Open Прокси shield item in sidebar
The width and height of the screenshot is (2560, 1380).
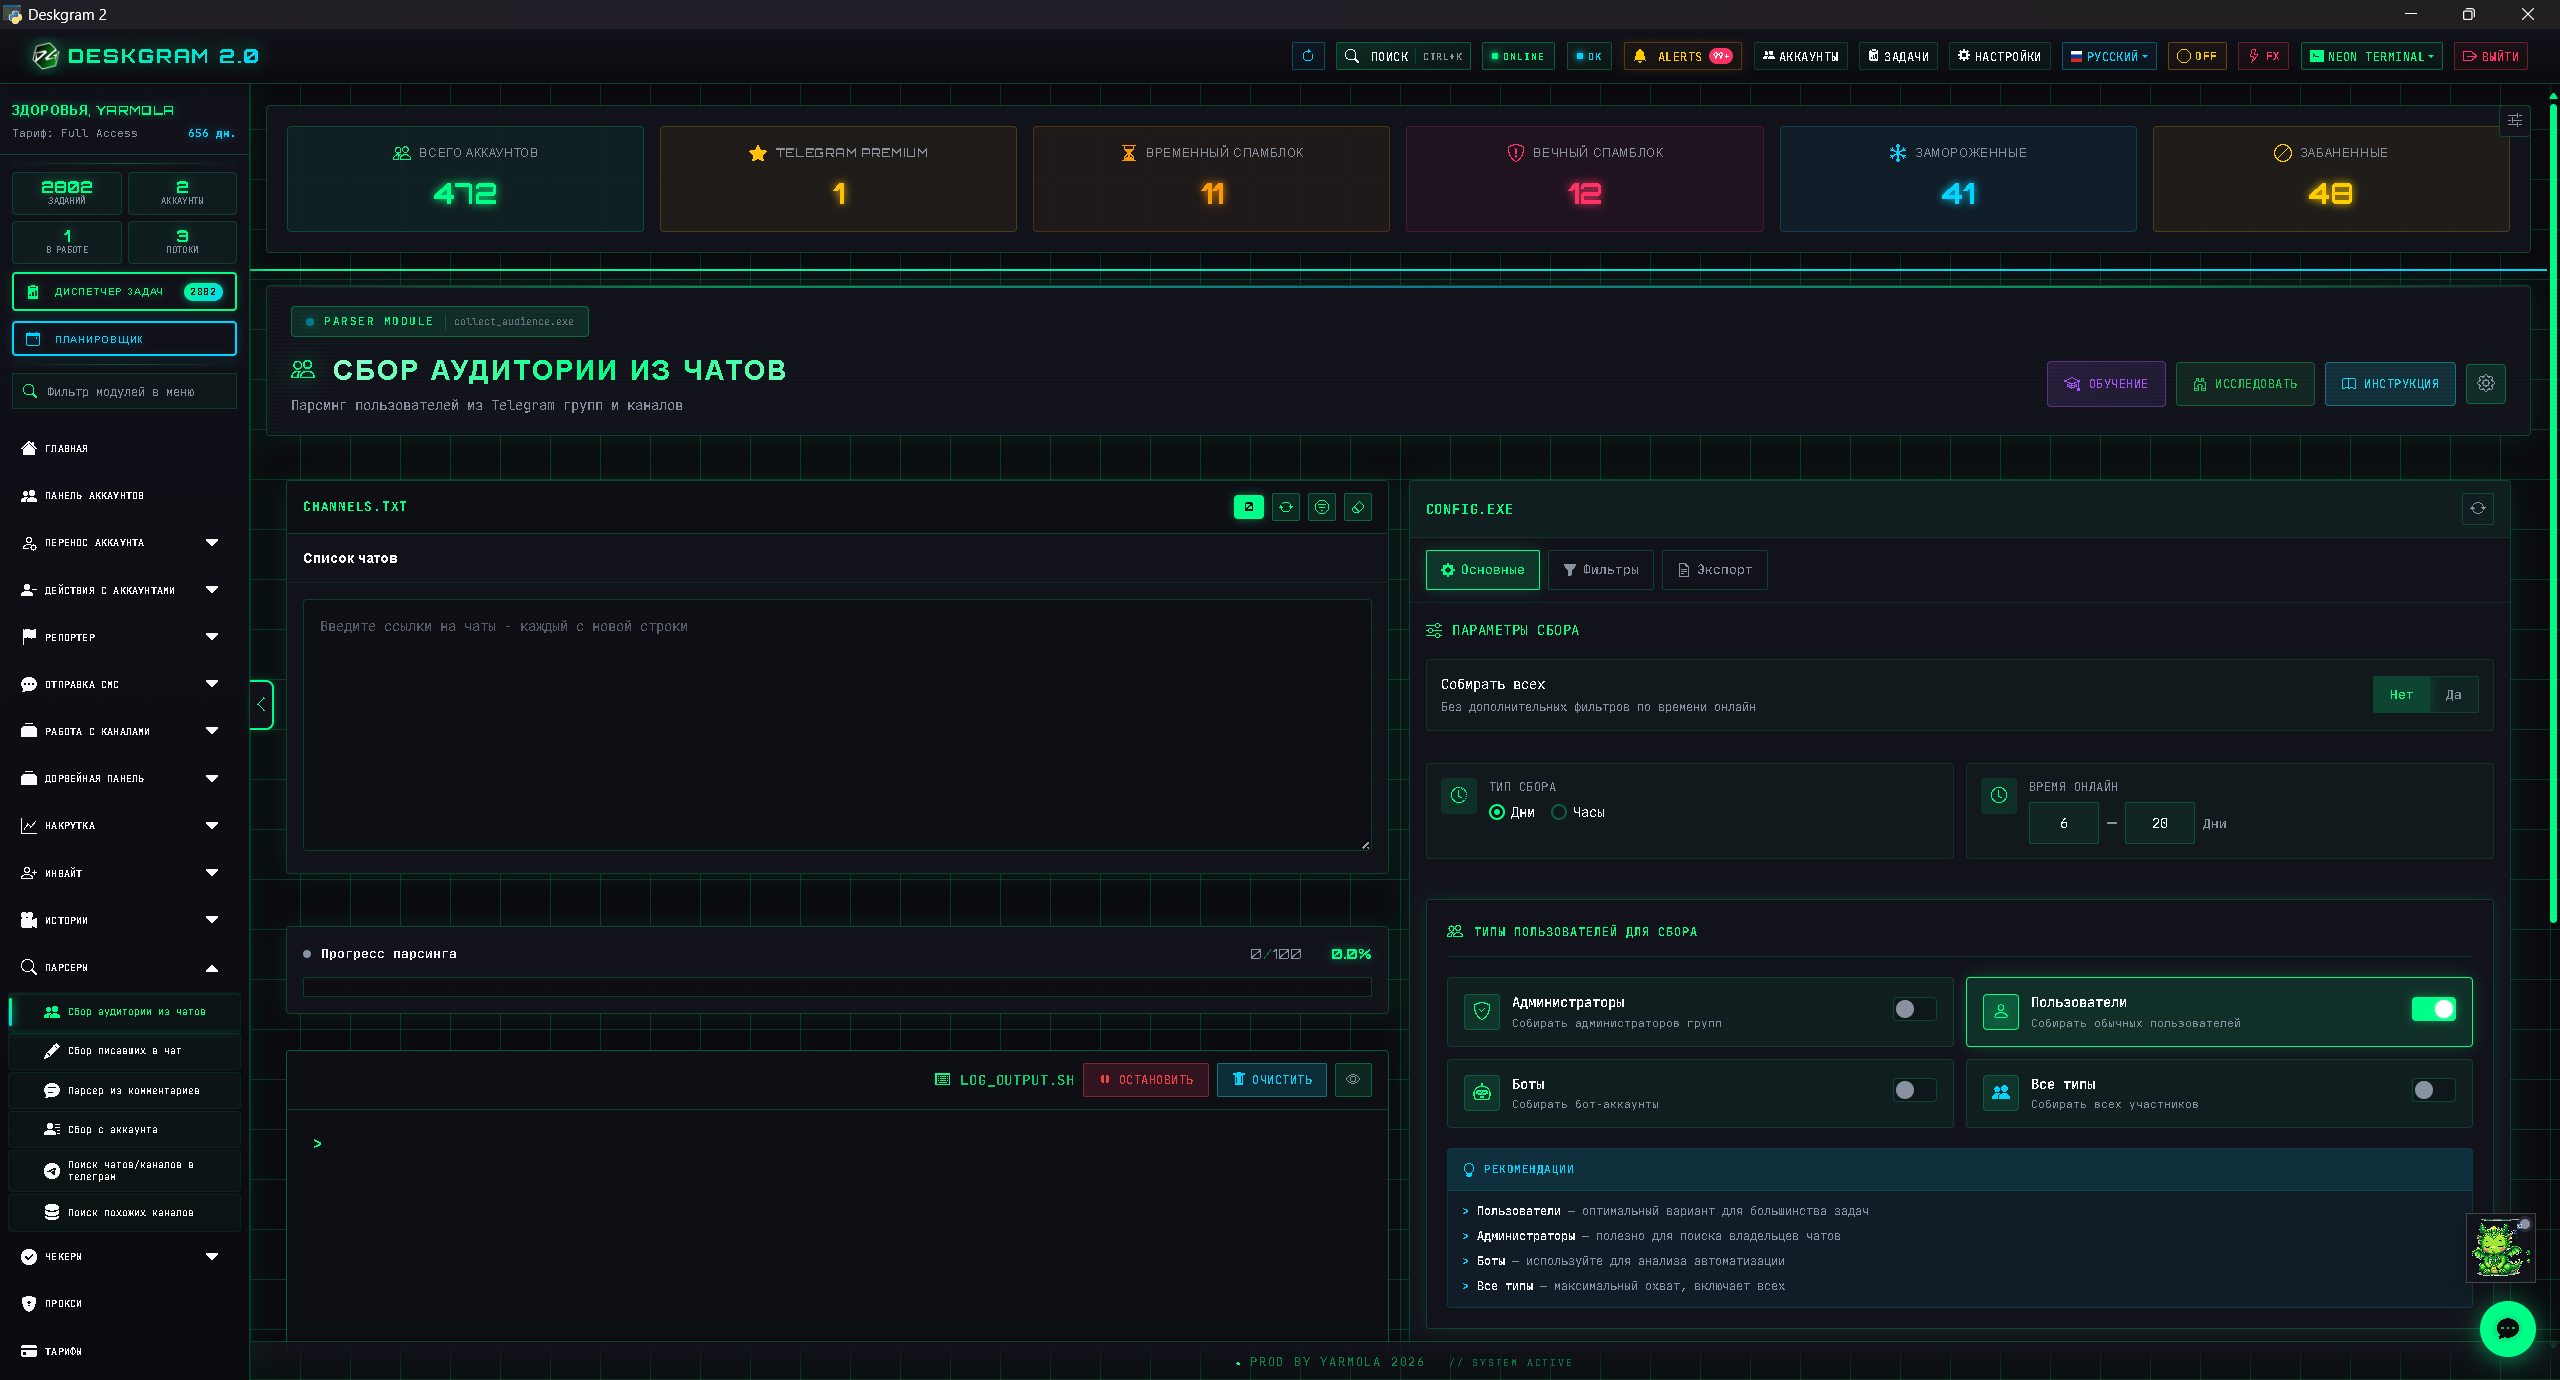[124, 1303]
